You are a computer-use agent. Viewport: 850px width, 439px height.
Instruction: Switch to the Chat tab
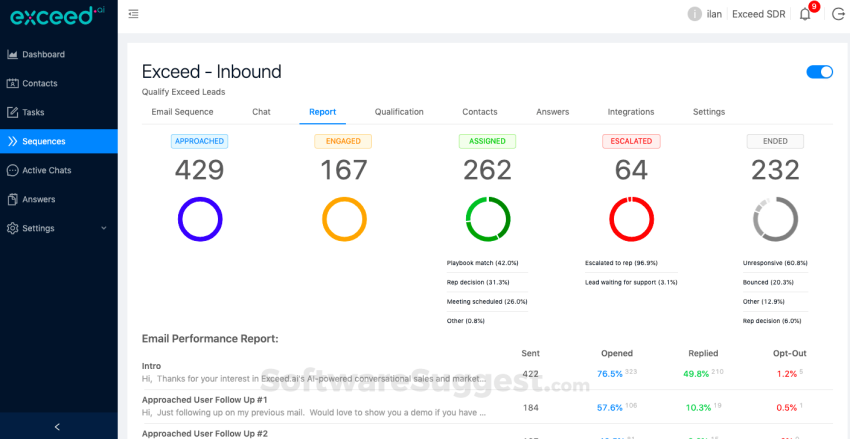261,112
